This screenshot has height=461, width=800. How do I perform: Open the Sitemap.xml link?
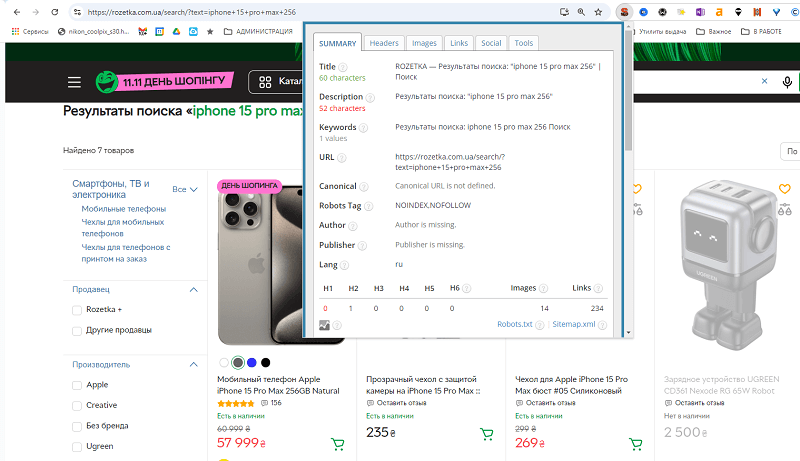click(x=574, y=324)
